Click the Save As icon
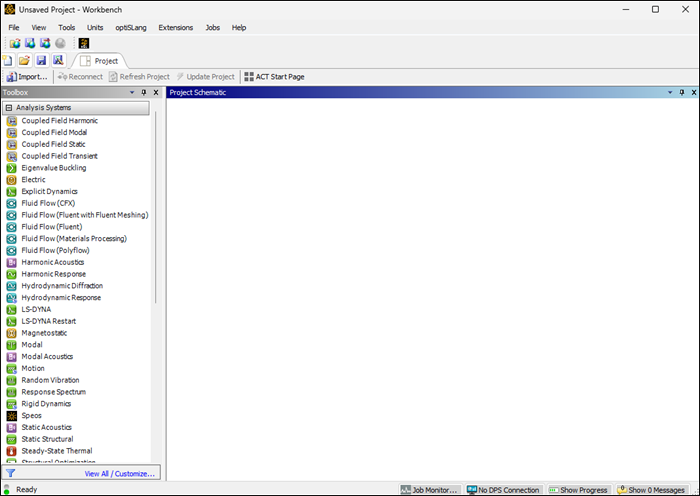700x496 pixels. (58, 60)
